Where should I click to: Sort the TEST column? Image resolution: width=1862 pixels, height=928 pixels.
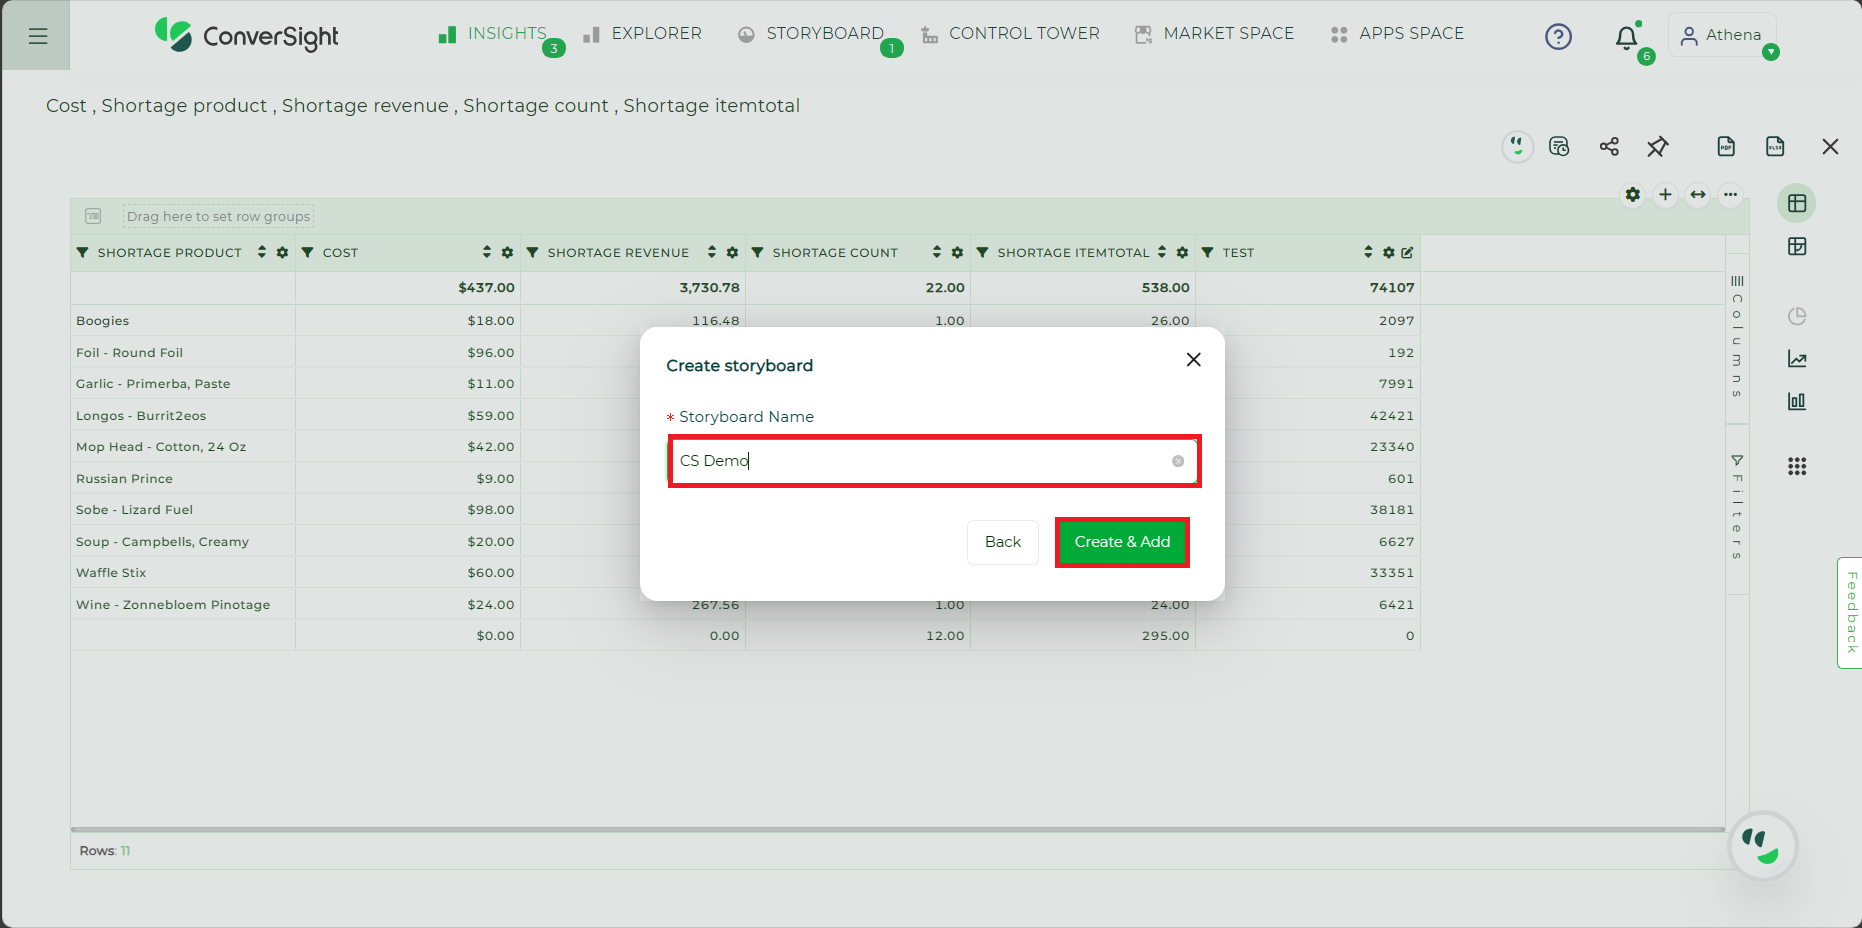[1368, 252]
